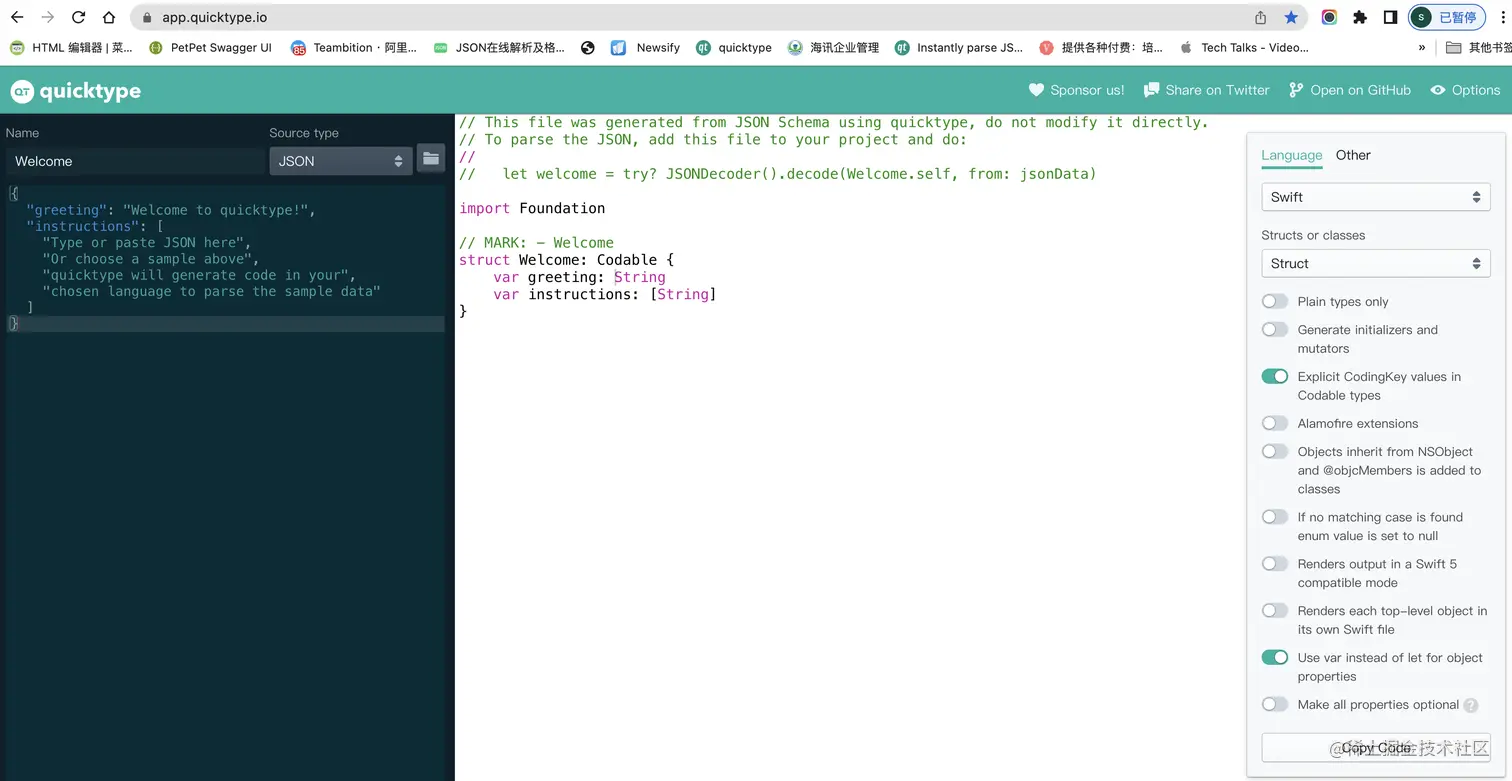Open 提供各种付费 bookmark
1512x781 pixels.
[1101, 47]
